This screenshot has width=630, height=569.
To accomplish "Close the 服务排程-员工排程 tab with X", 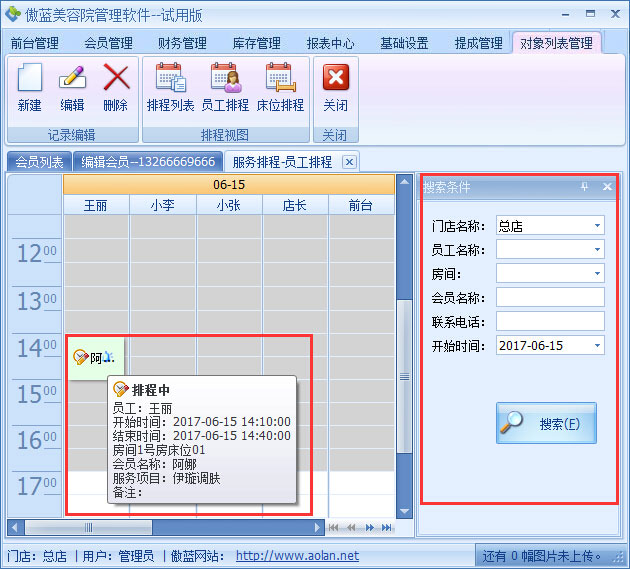I will pyautogui.click(x=349, y=162).
